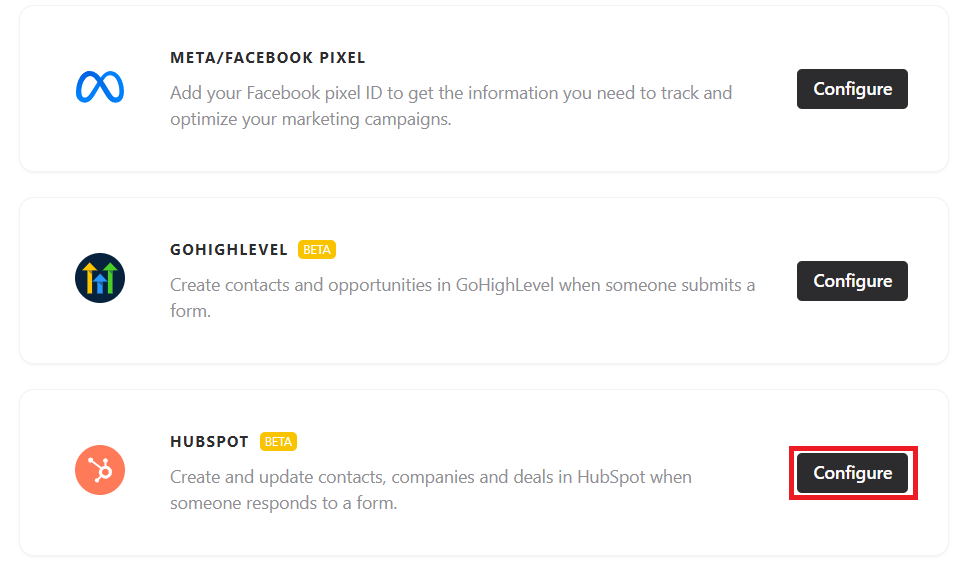Image resolution: width=971 pixels, height=569 pixels.
Task: Click the orange HubSpot logo icon
Action: coord(100,470)
